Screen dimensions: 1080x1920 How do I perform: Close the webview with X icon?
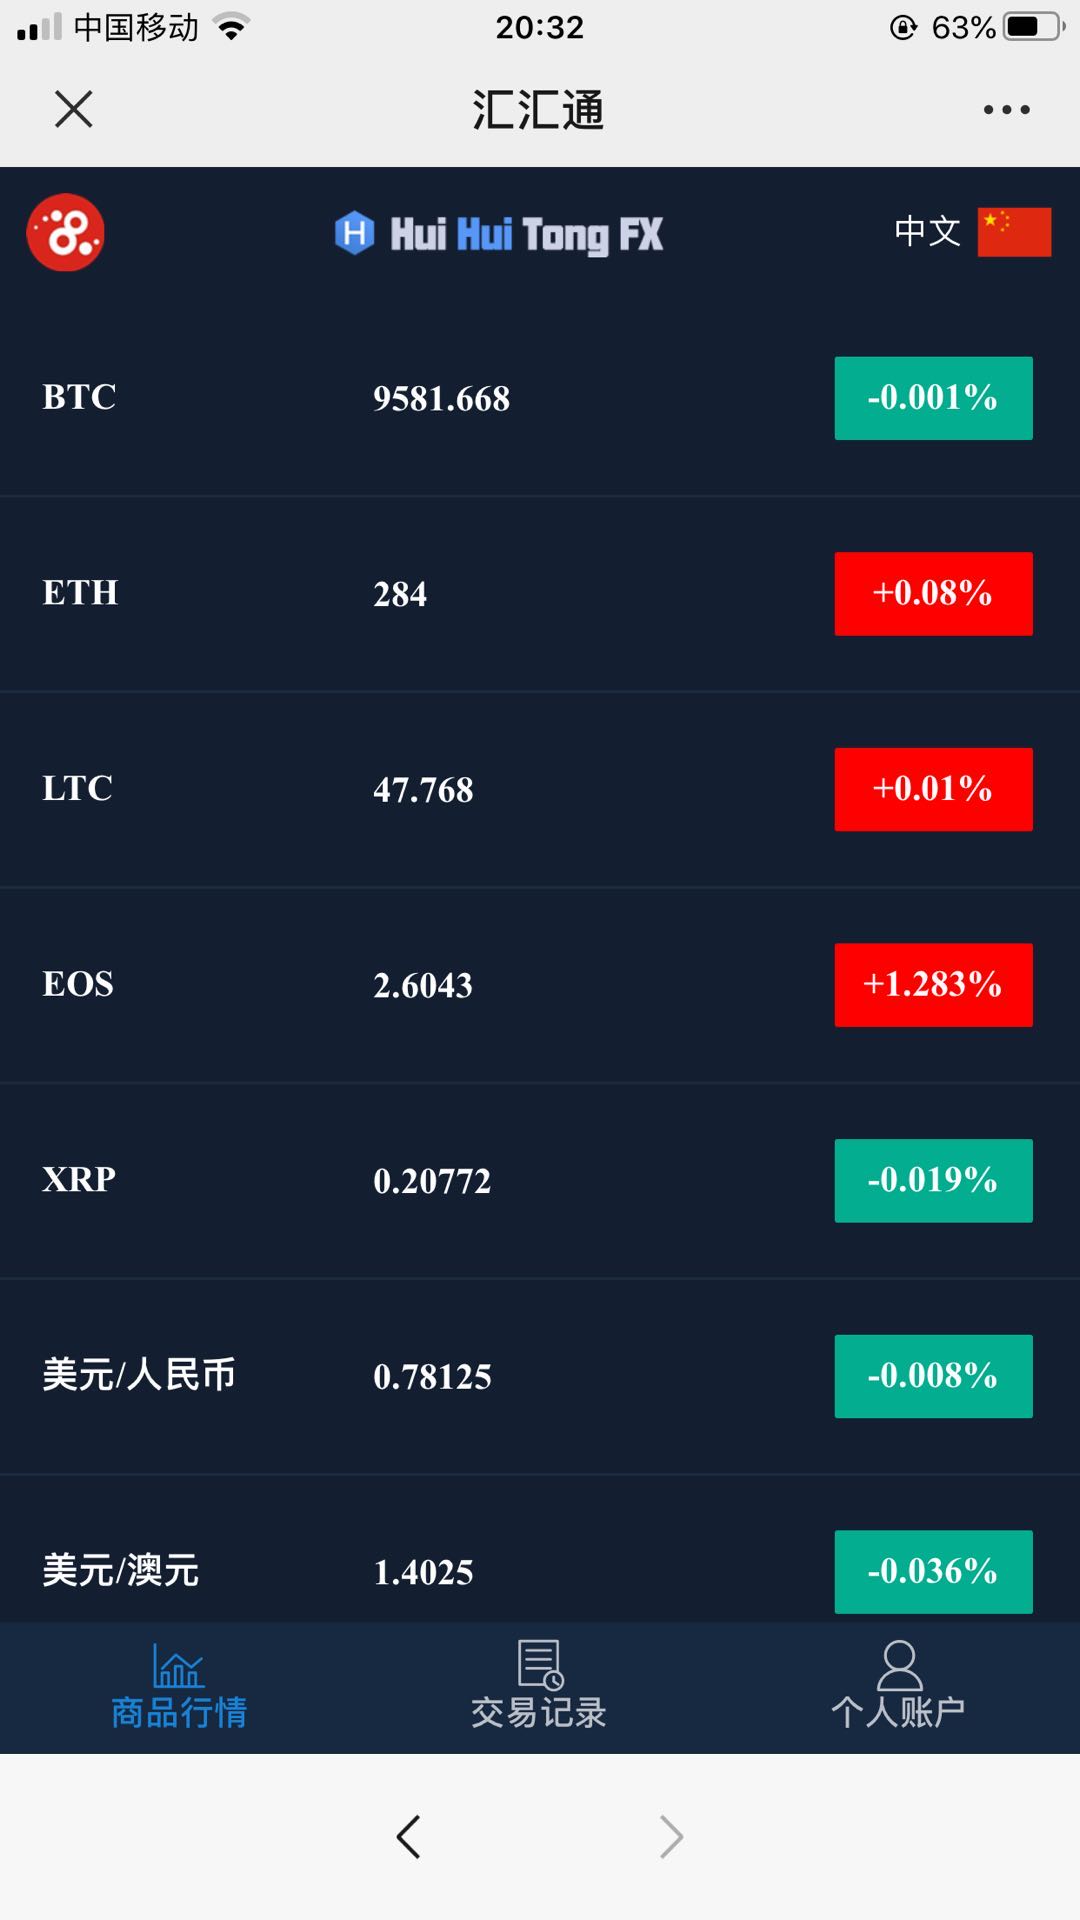pyautogui.click(x=73, y=109)
